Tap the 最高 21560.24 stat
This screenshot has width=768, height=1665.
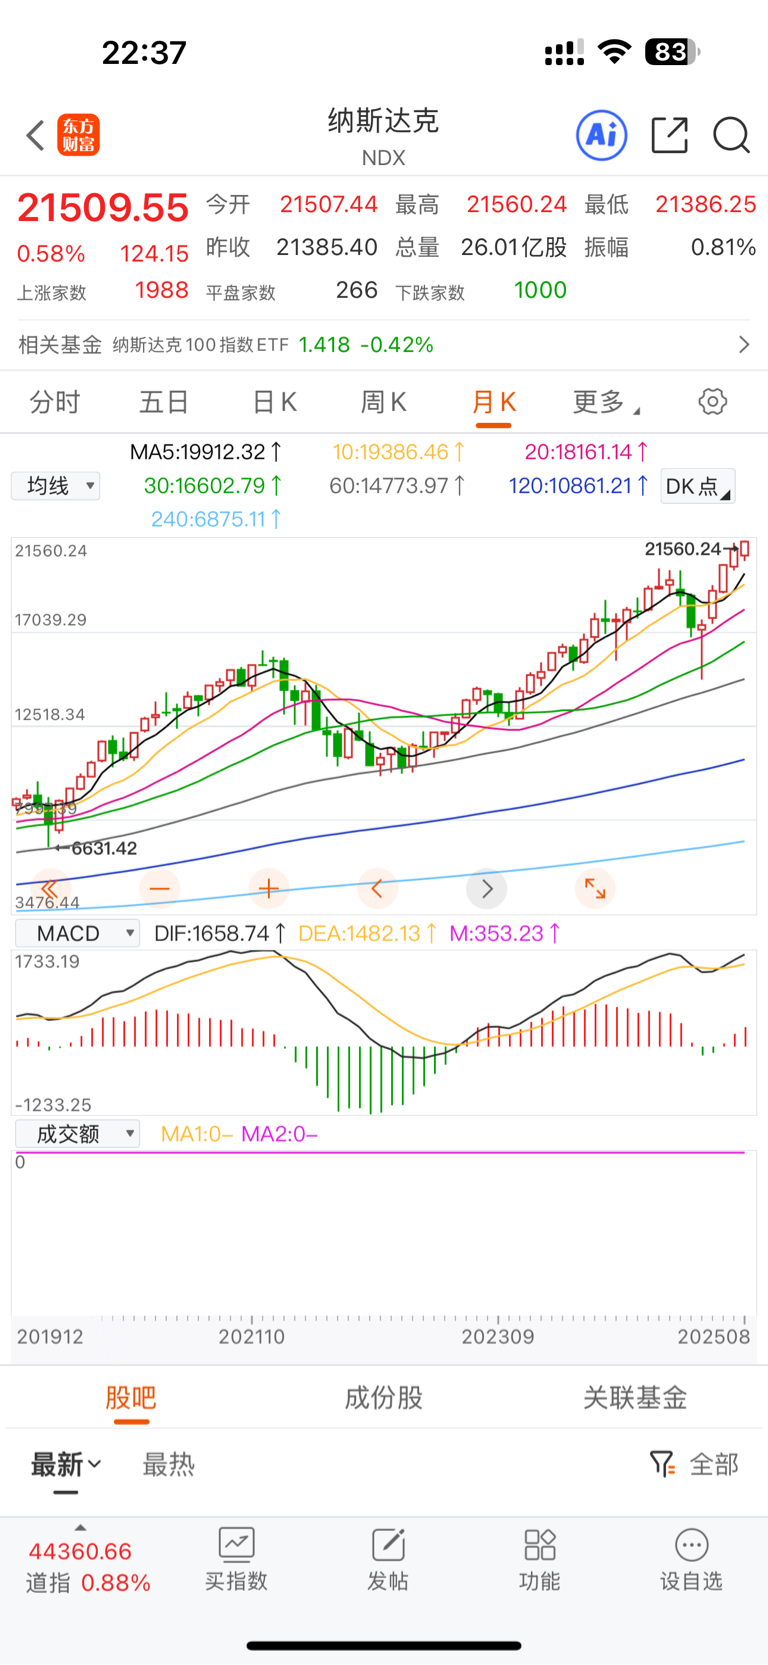click(481, 205)
